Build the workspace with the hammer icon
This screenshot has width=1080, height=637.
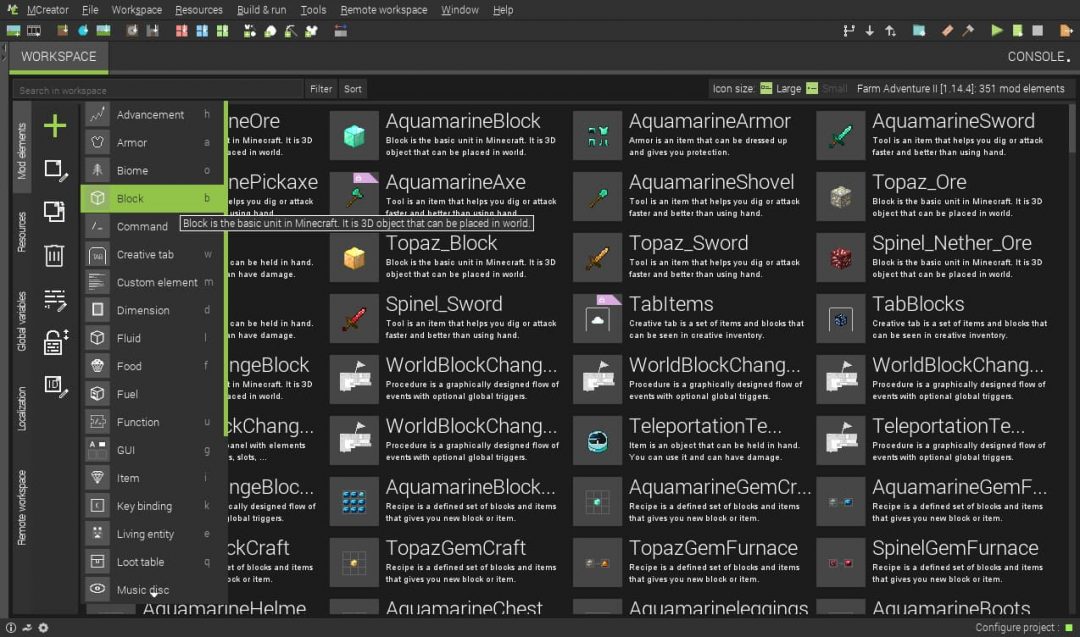tap(968, 31)
